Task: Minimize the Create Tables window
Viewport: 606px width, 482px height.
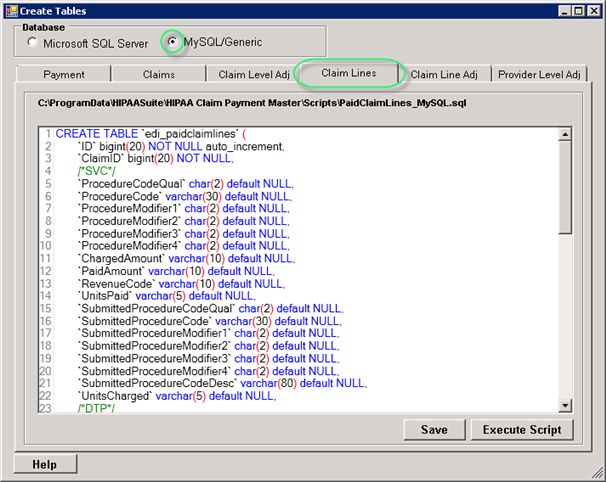Action: tap(553, 11)
